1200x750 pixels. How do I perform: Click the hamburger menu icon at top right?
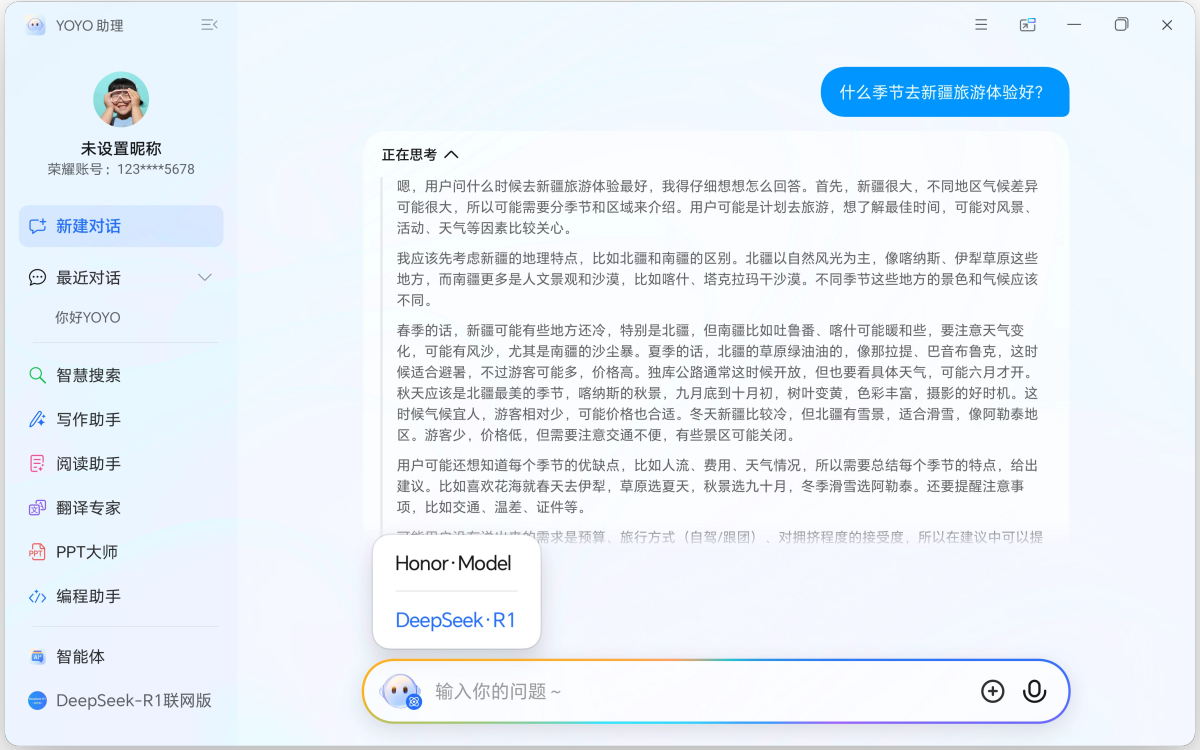click(x=980, y=24)
